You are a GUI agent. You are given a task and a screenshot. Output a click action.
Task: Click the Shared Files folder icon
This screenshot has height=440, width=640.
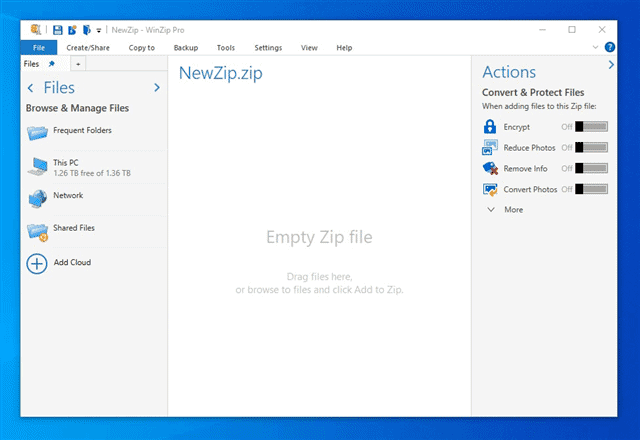pyautogui.click(x=38, y=232)
